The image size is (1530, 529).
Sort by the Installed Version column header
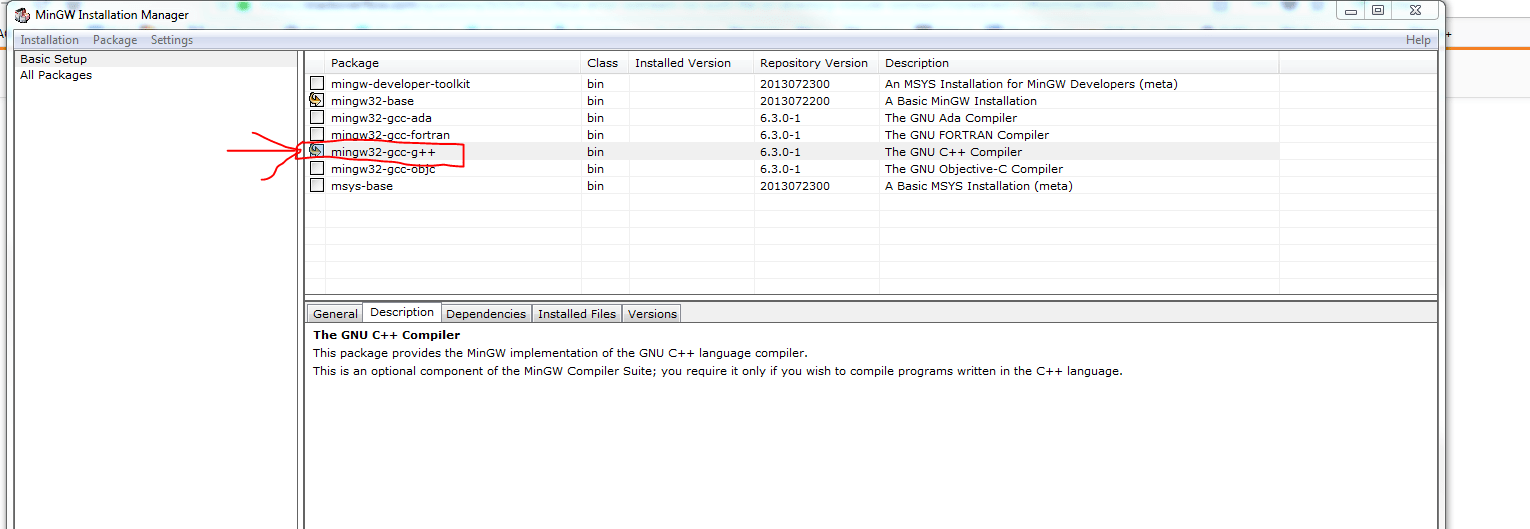coord(691,63)
